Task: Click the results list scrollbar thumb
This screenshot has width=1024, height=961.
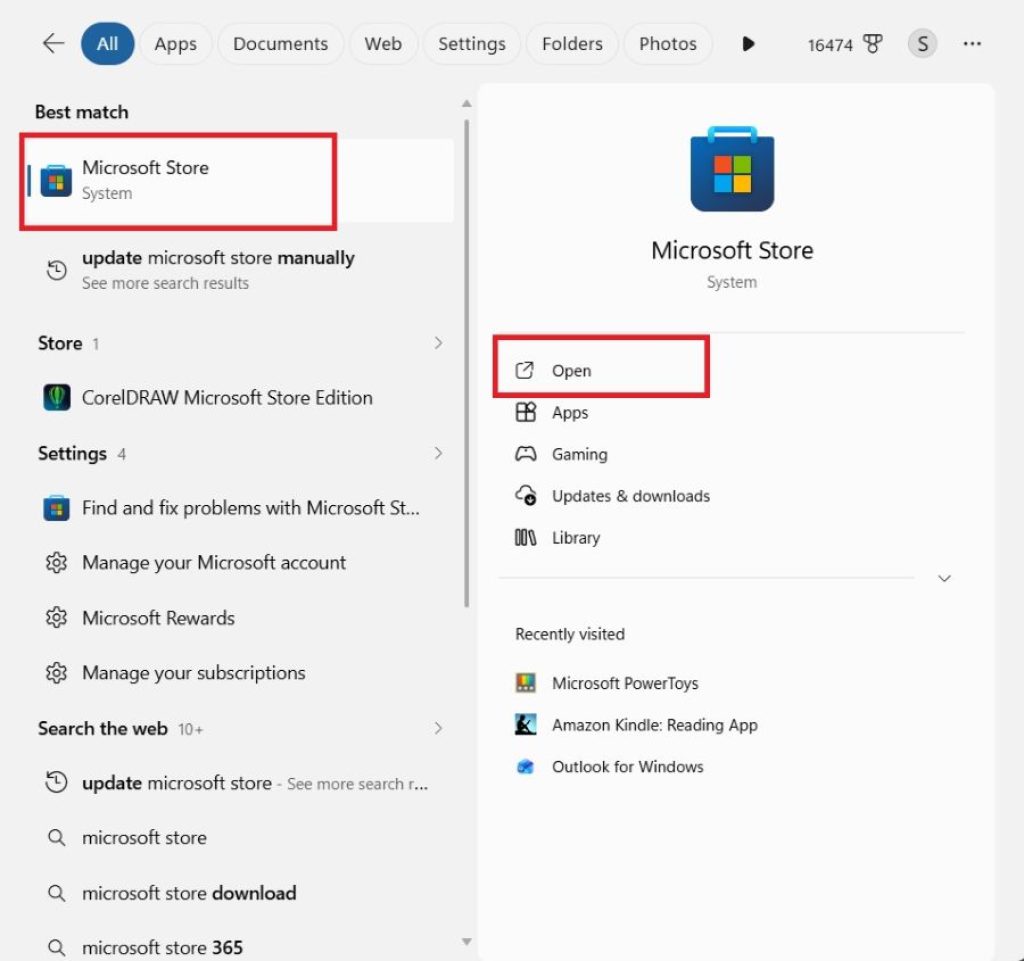Action: coord(466,363)
